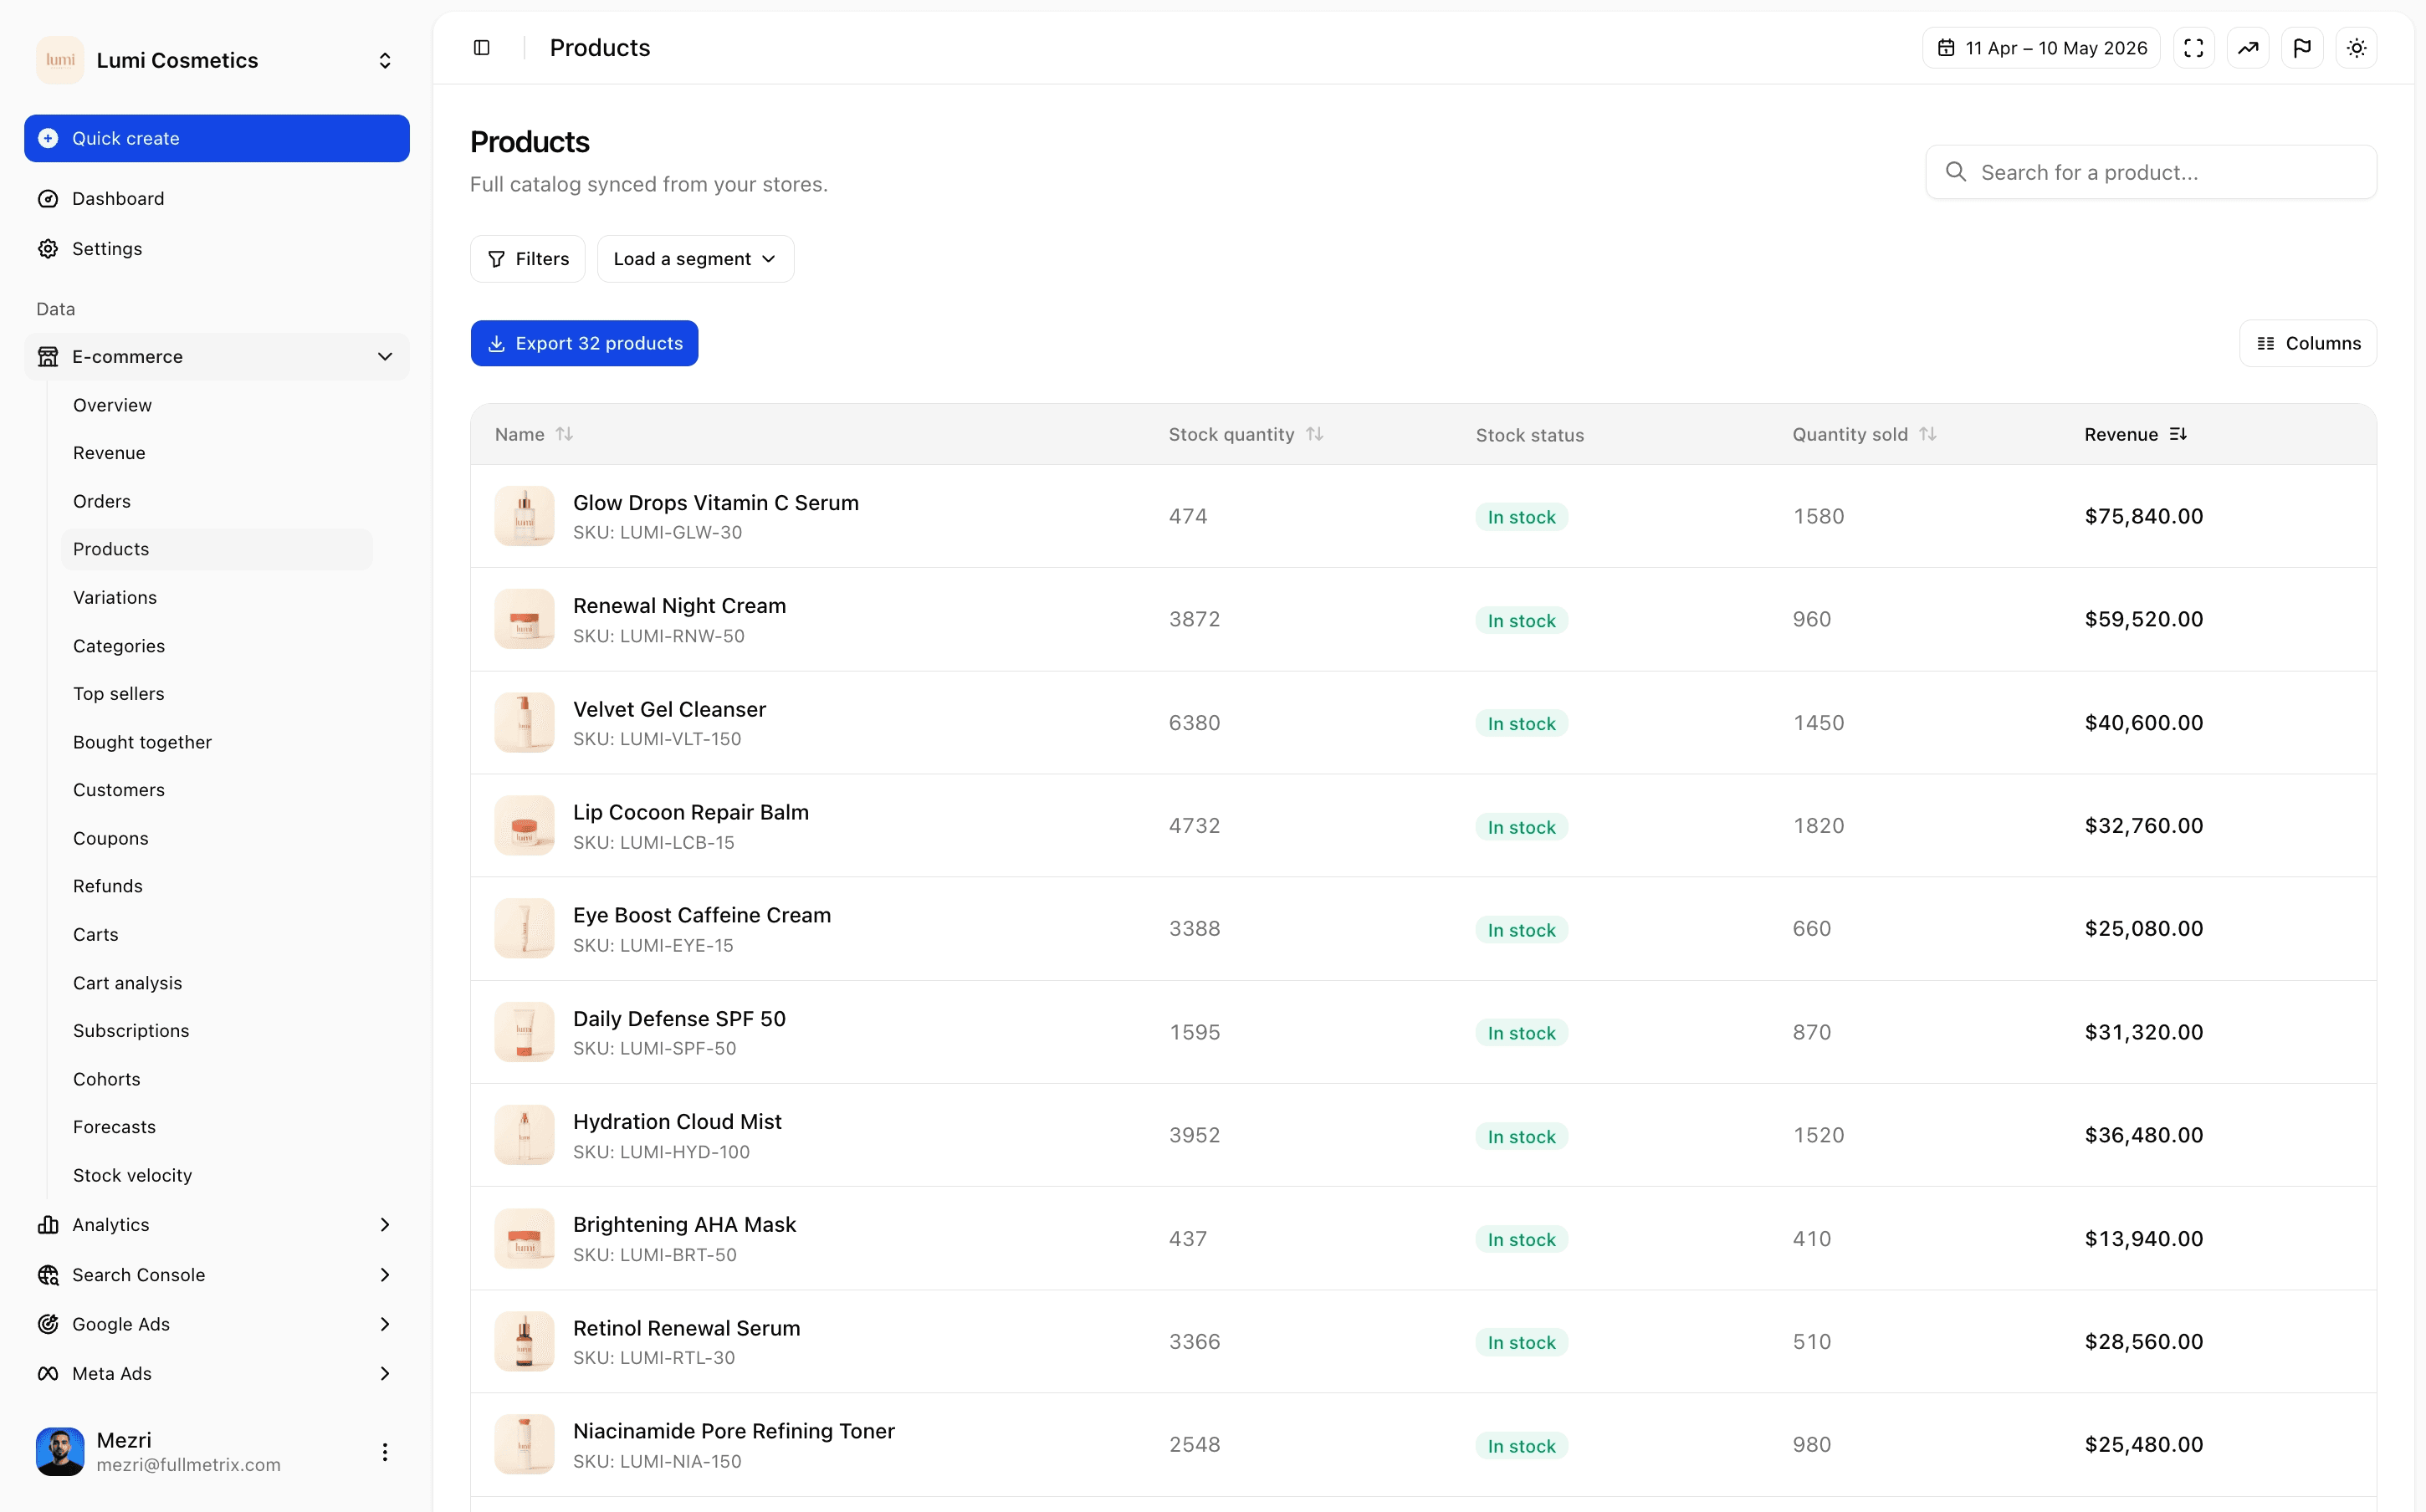Click Hydration Cloud Mist image
The height and width of the screenshot is (1512, 2426).
pyautogui.click(x=524, y=1135)
